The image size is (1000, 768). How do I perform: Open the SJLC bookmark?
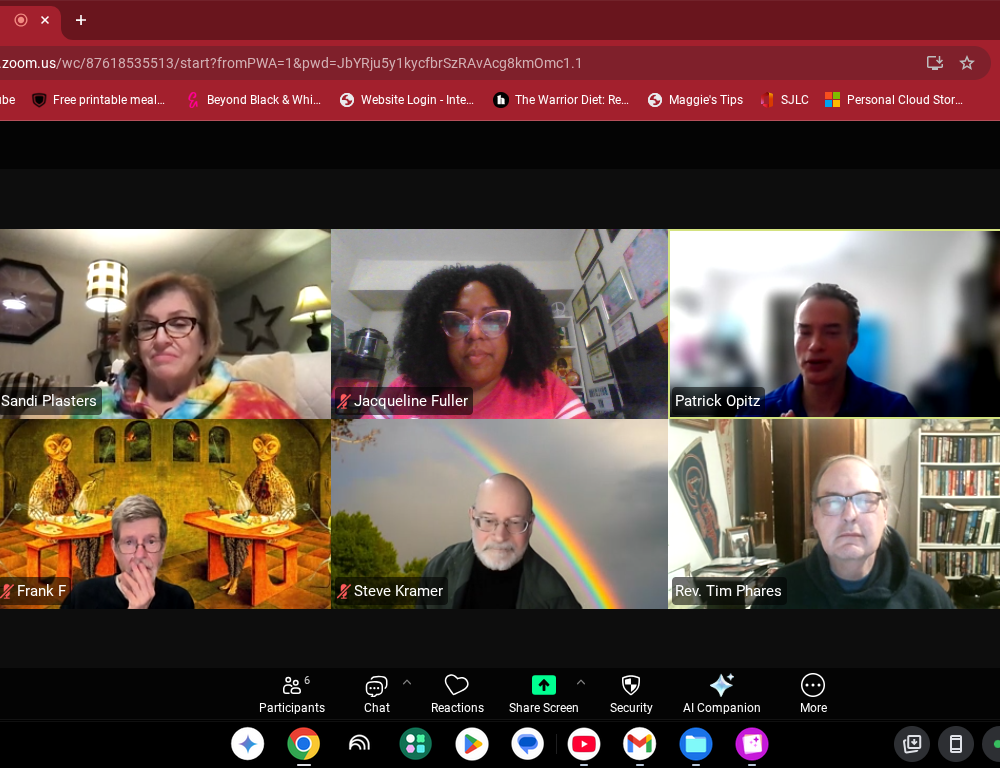(x=784, y=100)
